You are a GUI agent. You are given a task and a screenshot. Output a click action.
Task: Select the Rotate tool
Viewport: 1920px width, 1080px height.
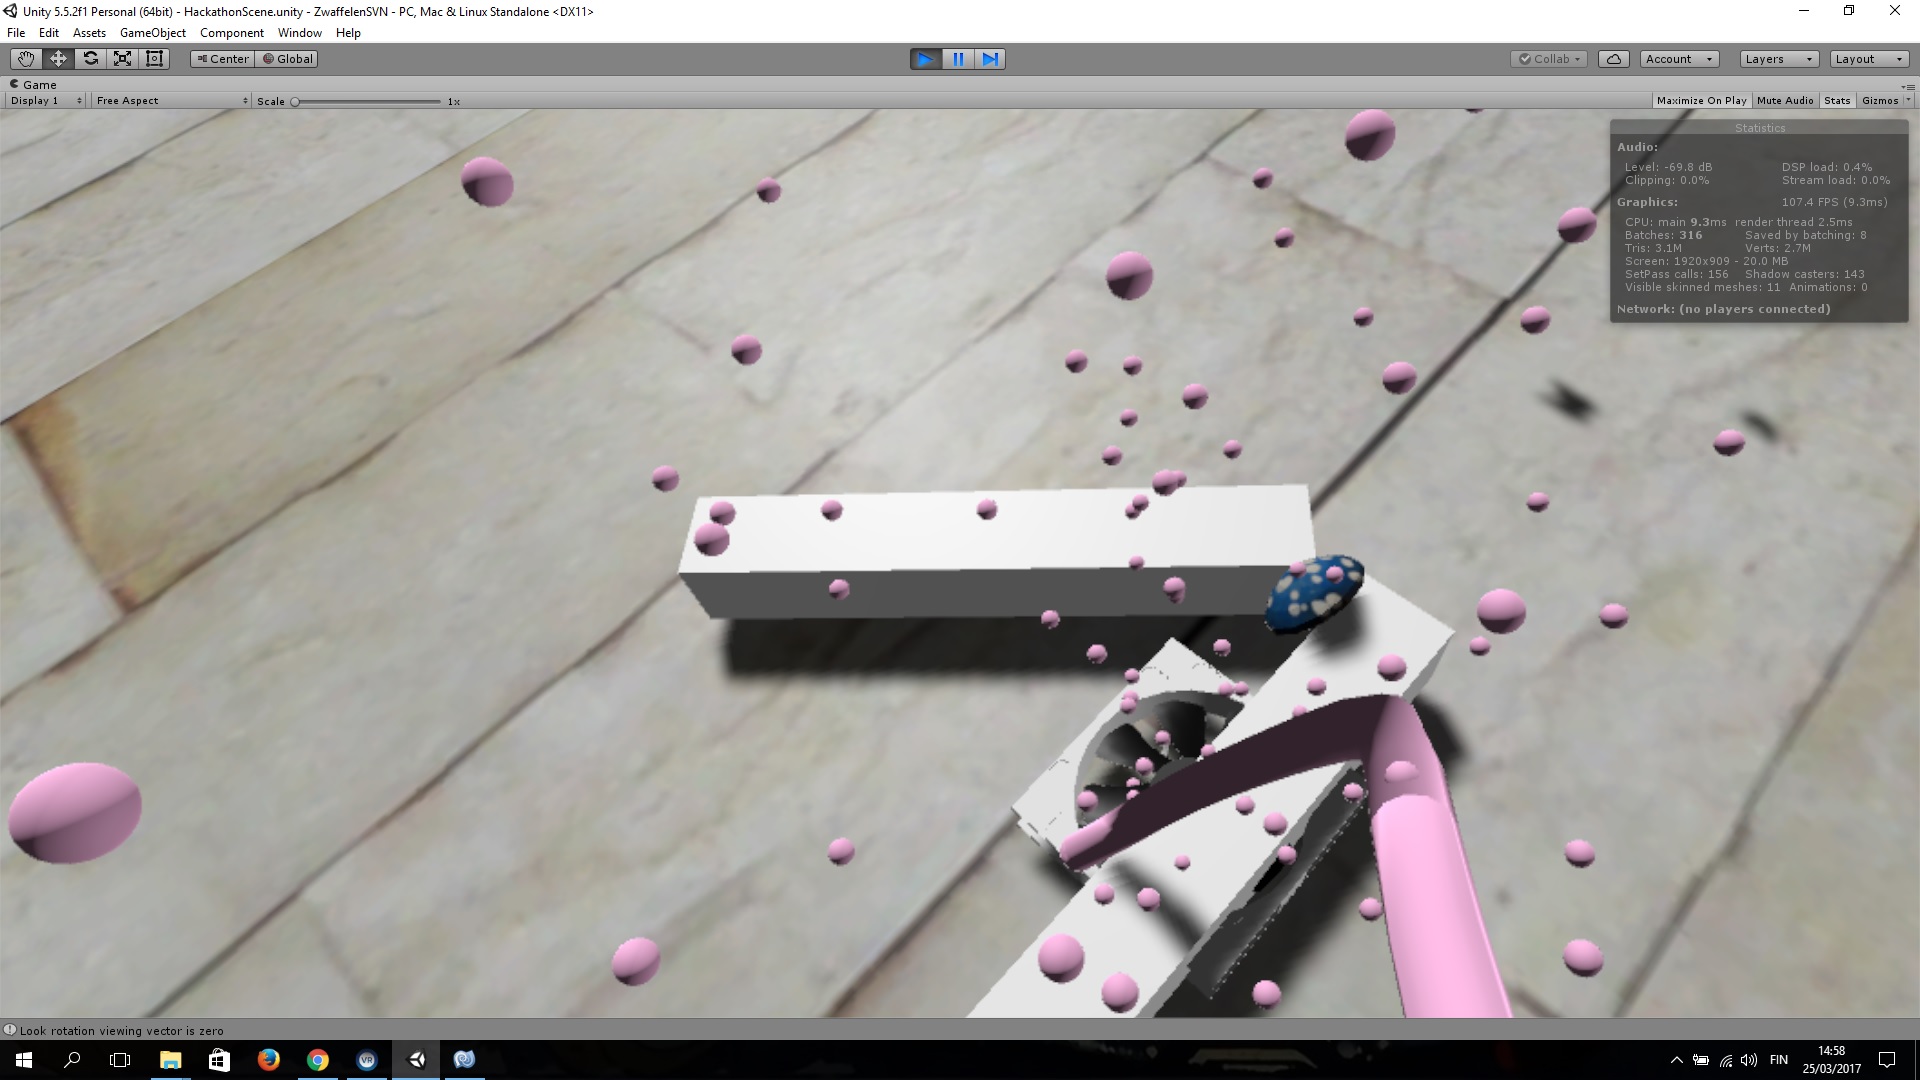click(90, 59)
